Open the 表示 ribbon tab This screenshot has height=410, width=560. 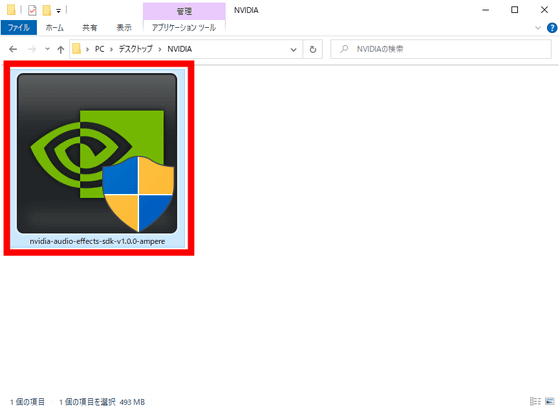click(x=124, y=28)
